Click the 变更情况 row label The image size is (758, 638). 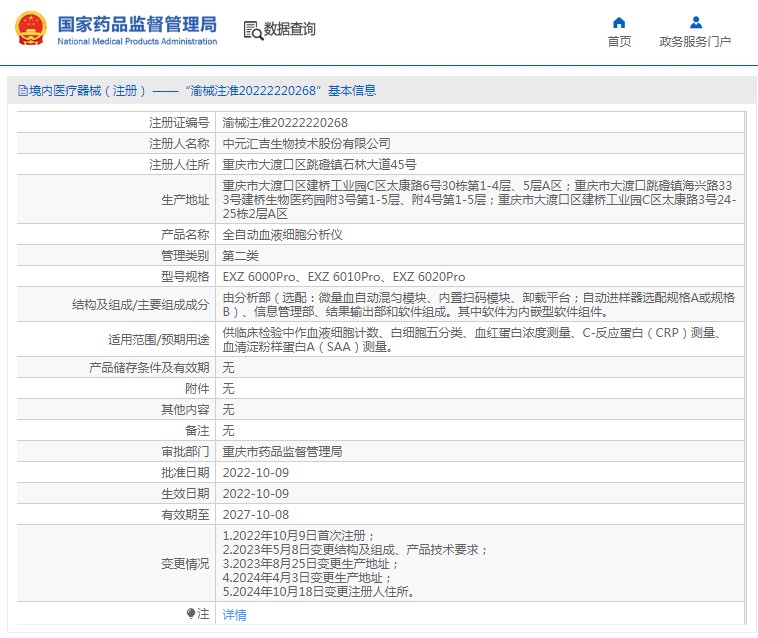[x=185, y=564]
